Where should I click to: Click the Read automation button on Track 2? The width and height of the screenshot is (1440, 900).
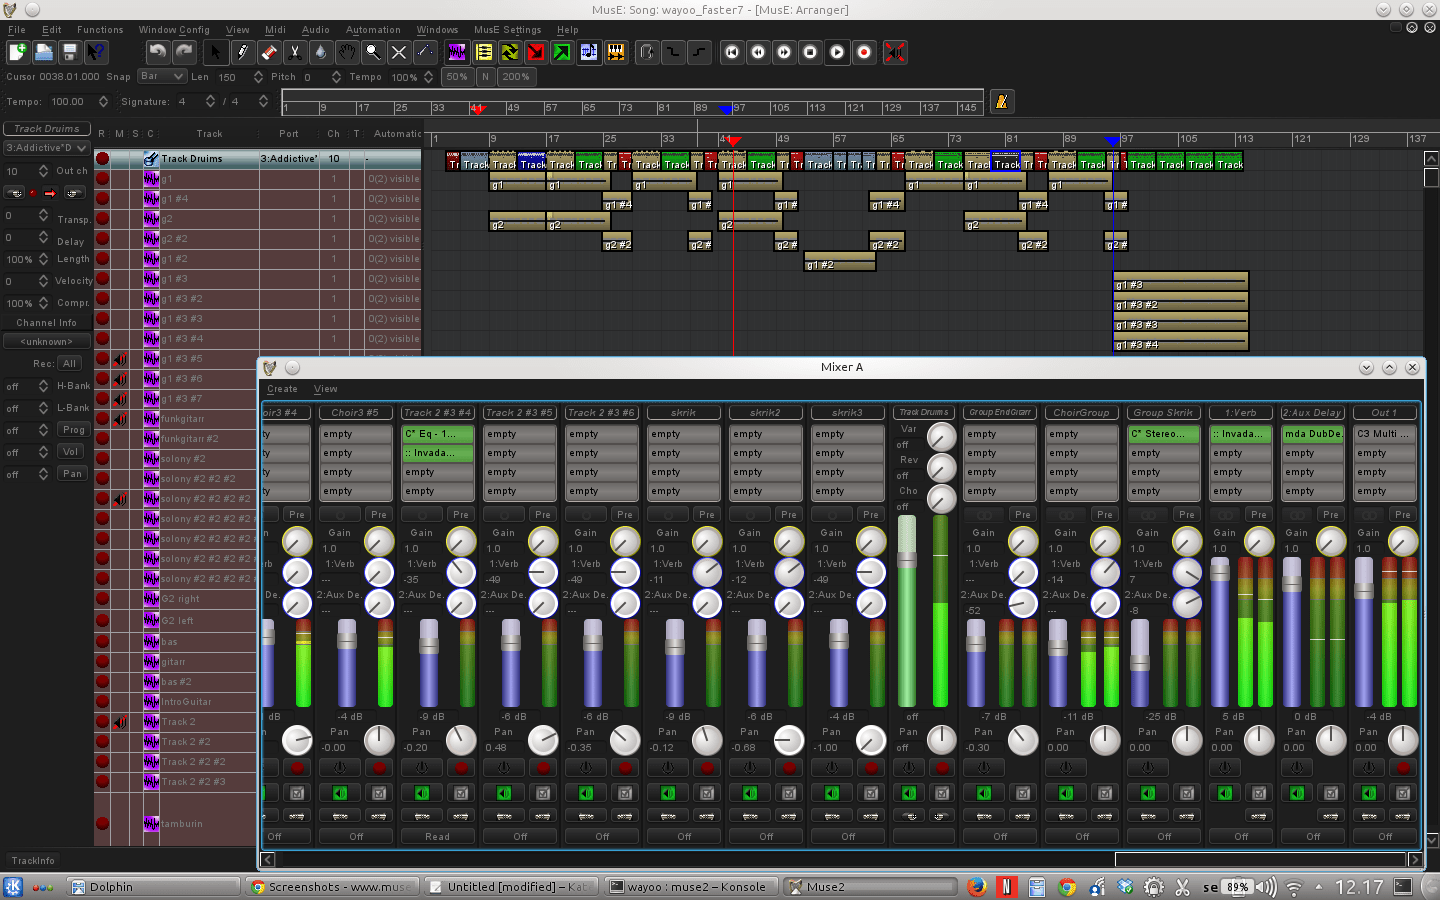click(x=437, y=836)
